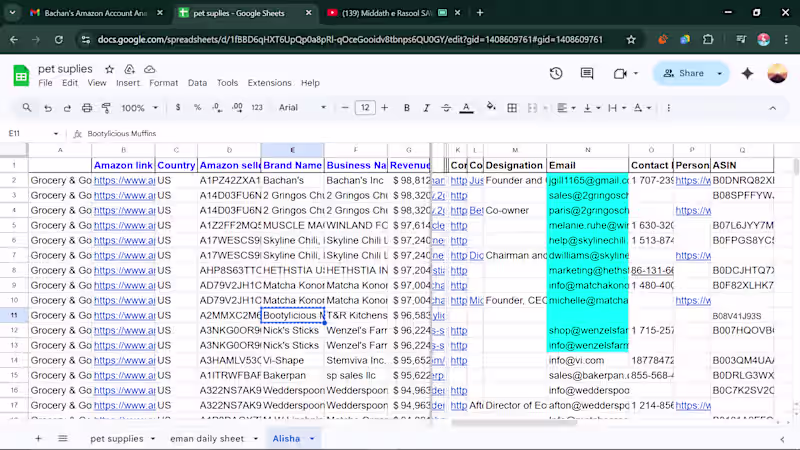Open vertical align dropdown
Viewport: 800px width, 450px height.
592,108
